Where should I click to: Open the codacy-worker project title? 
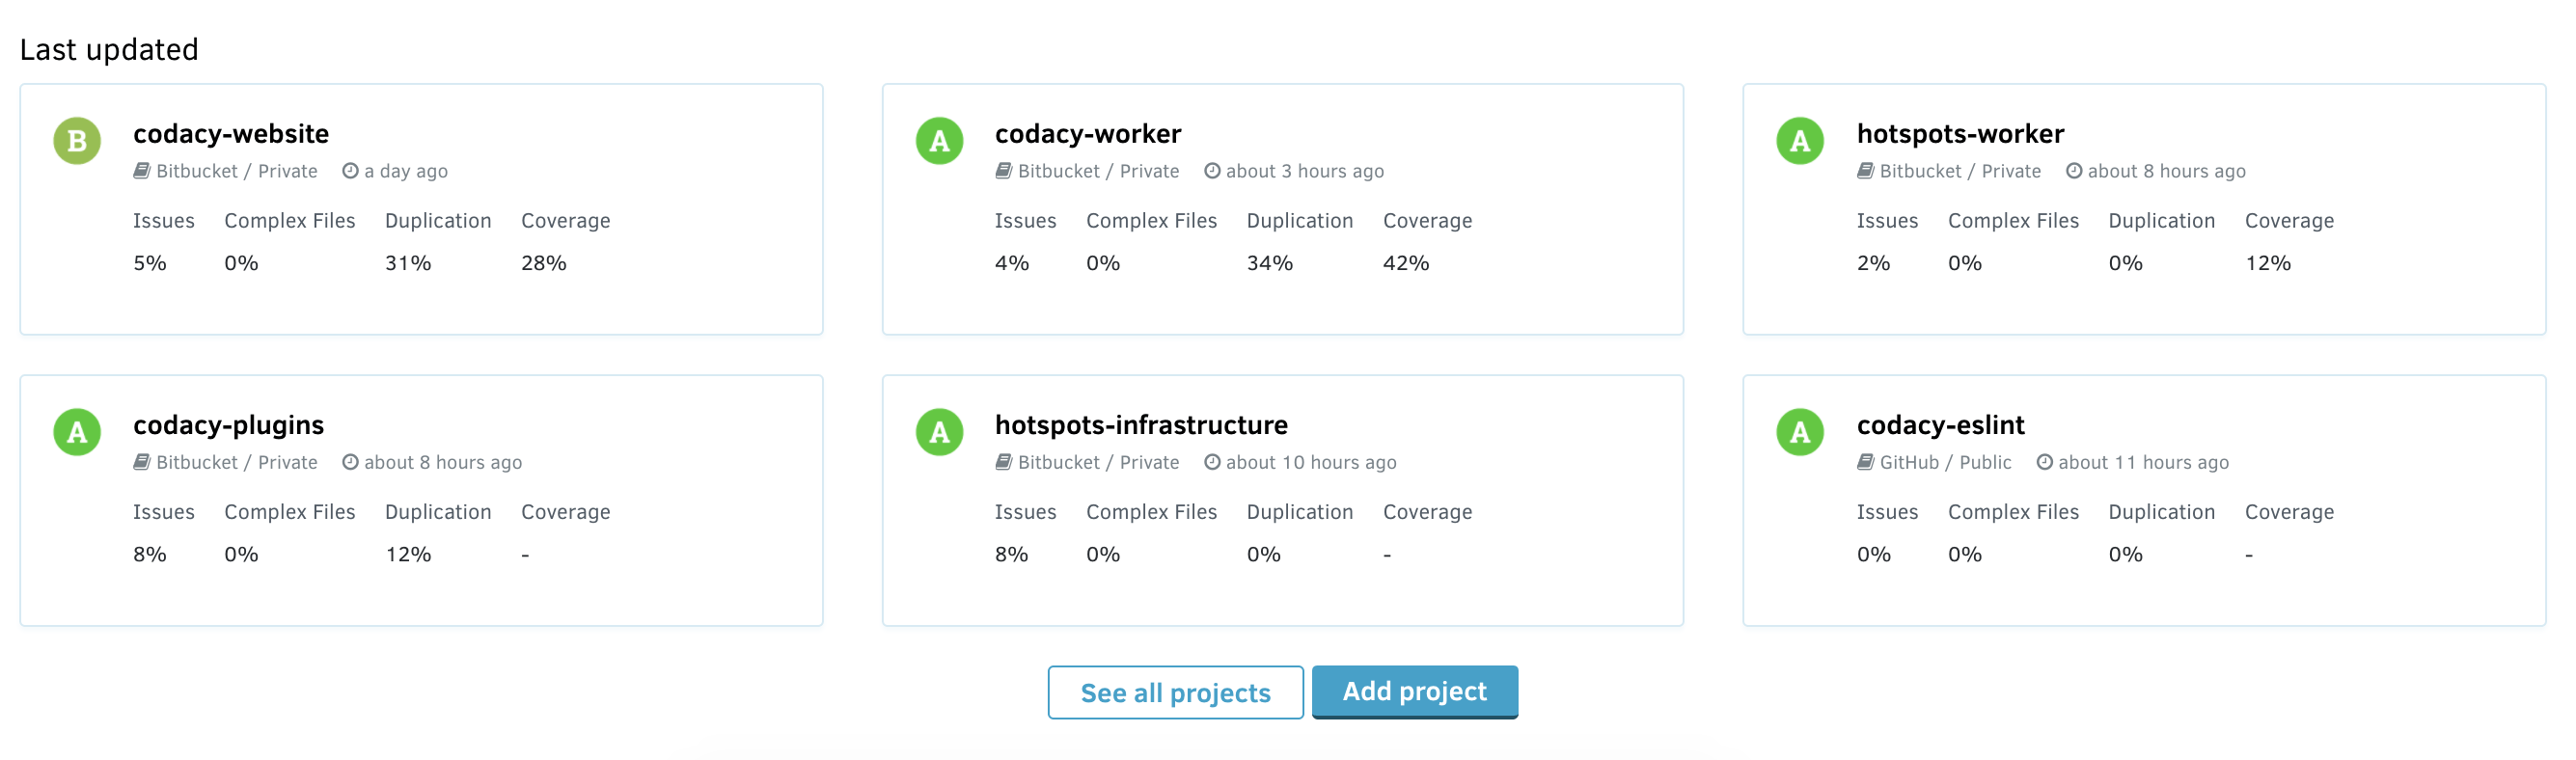tap(1088, 134)
